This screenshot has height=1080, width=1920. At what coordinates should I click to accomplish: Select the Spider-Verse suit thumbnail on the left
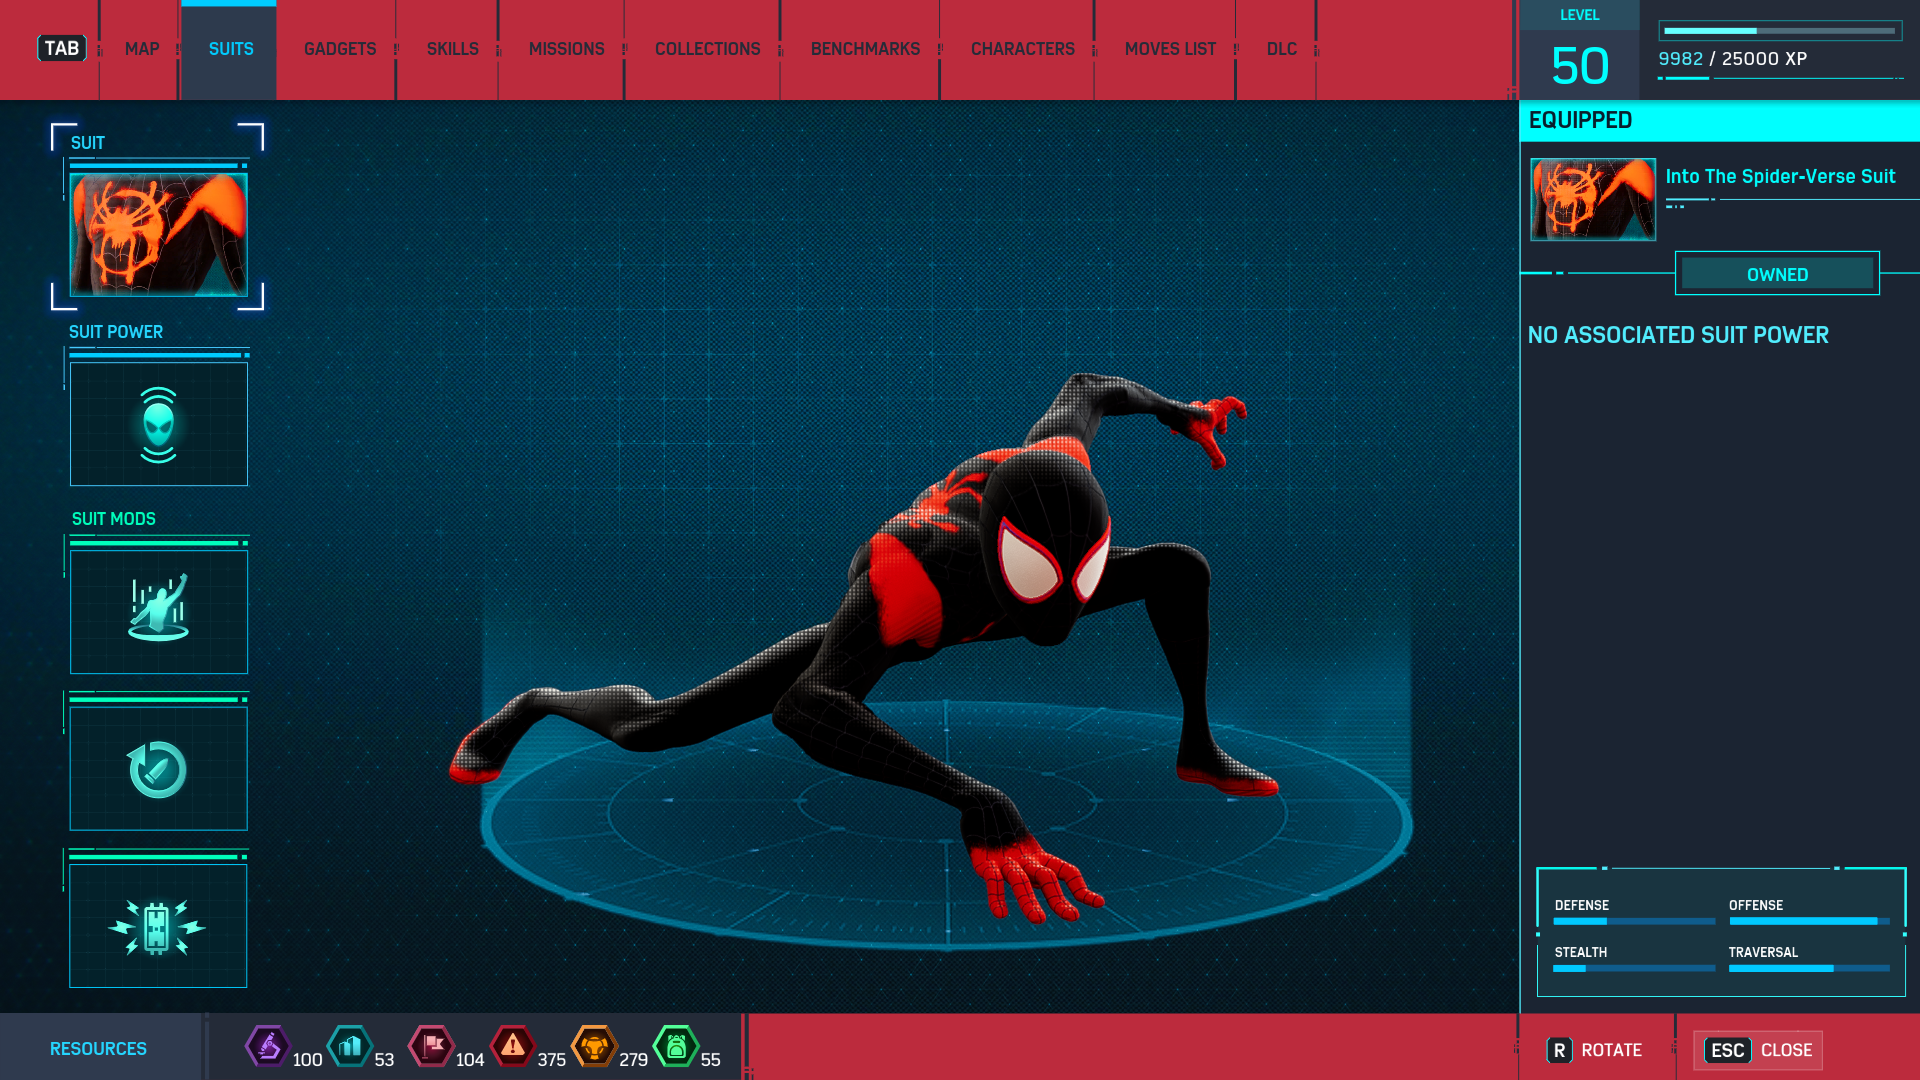pyautogui.click(x=158, y=235)
